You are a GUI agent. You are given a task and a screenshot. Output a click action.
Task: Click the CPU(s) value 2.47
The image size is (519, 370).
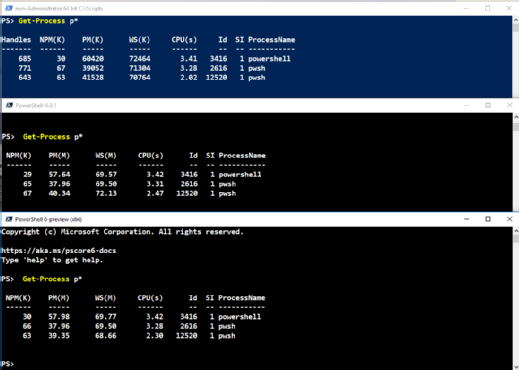(x=155, y=193)
